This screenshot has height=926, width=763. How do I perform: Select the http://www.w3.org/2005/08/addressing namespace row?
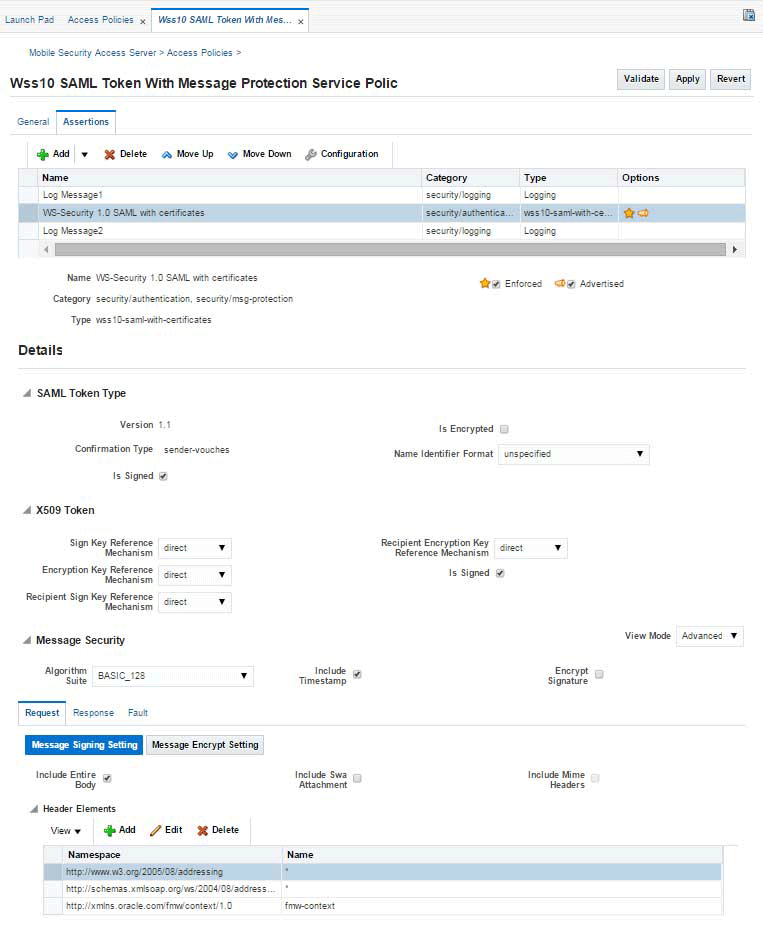pyautogui.click(x=383, y=872)
